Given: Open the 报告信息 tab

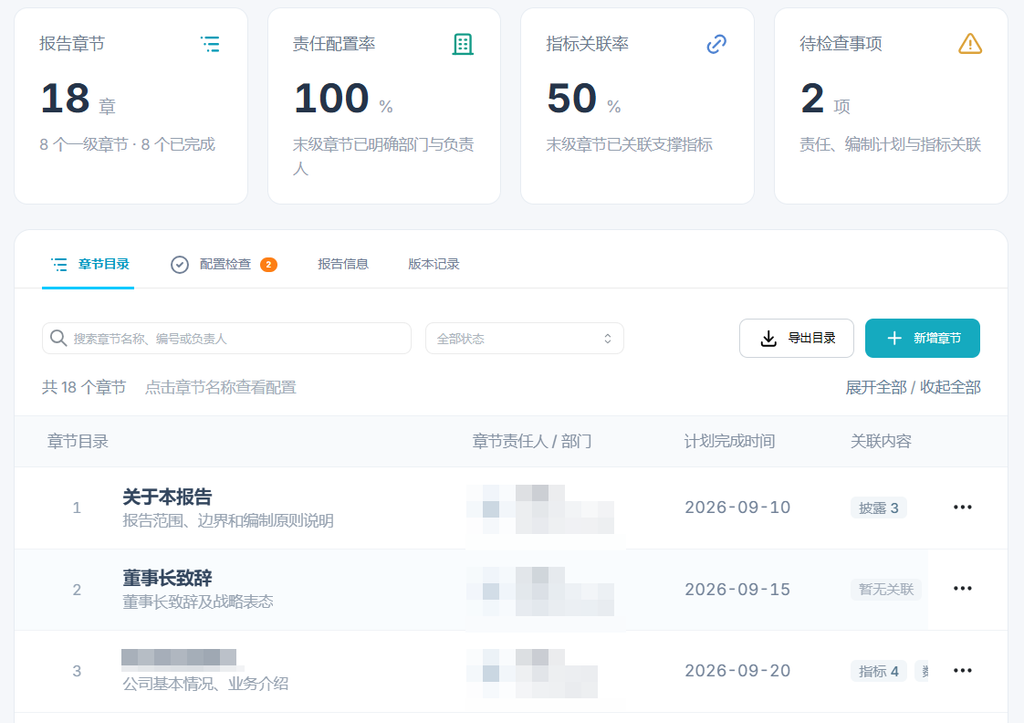Looking at the screenshot, I should [343, 264].
